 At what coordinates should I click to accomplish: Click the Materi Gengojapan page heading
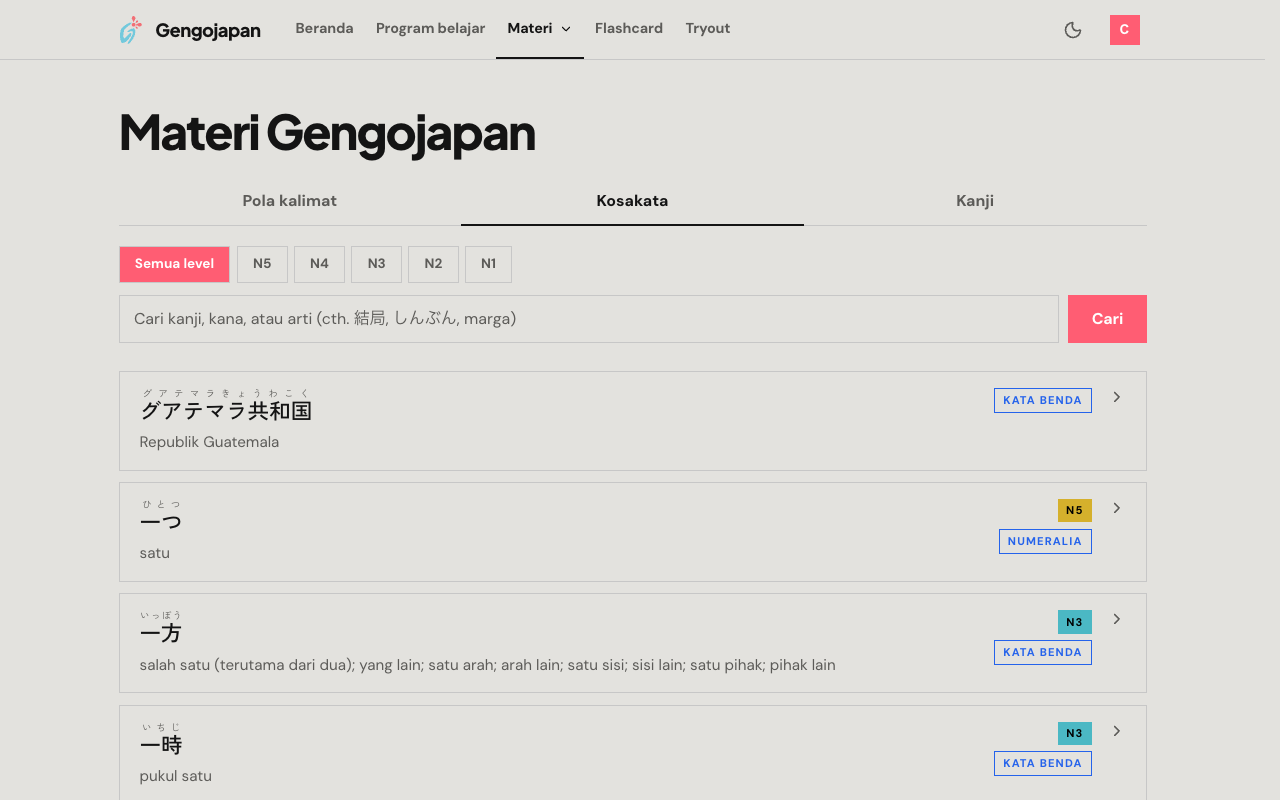tap(327, 133)
